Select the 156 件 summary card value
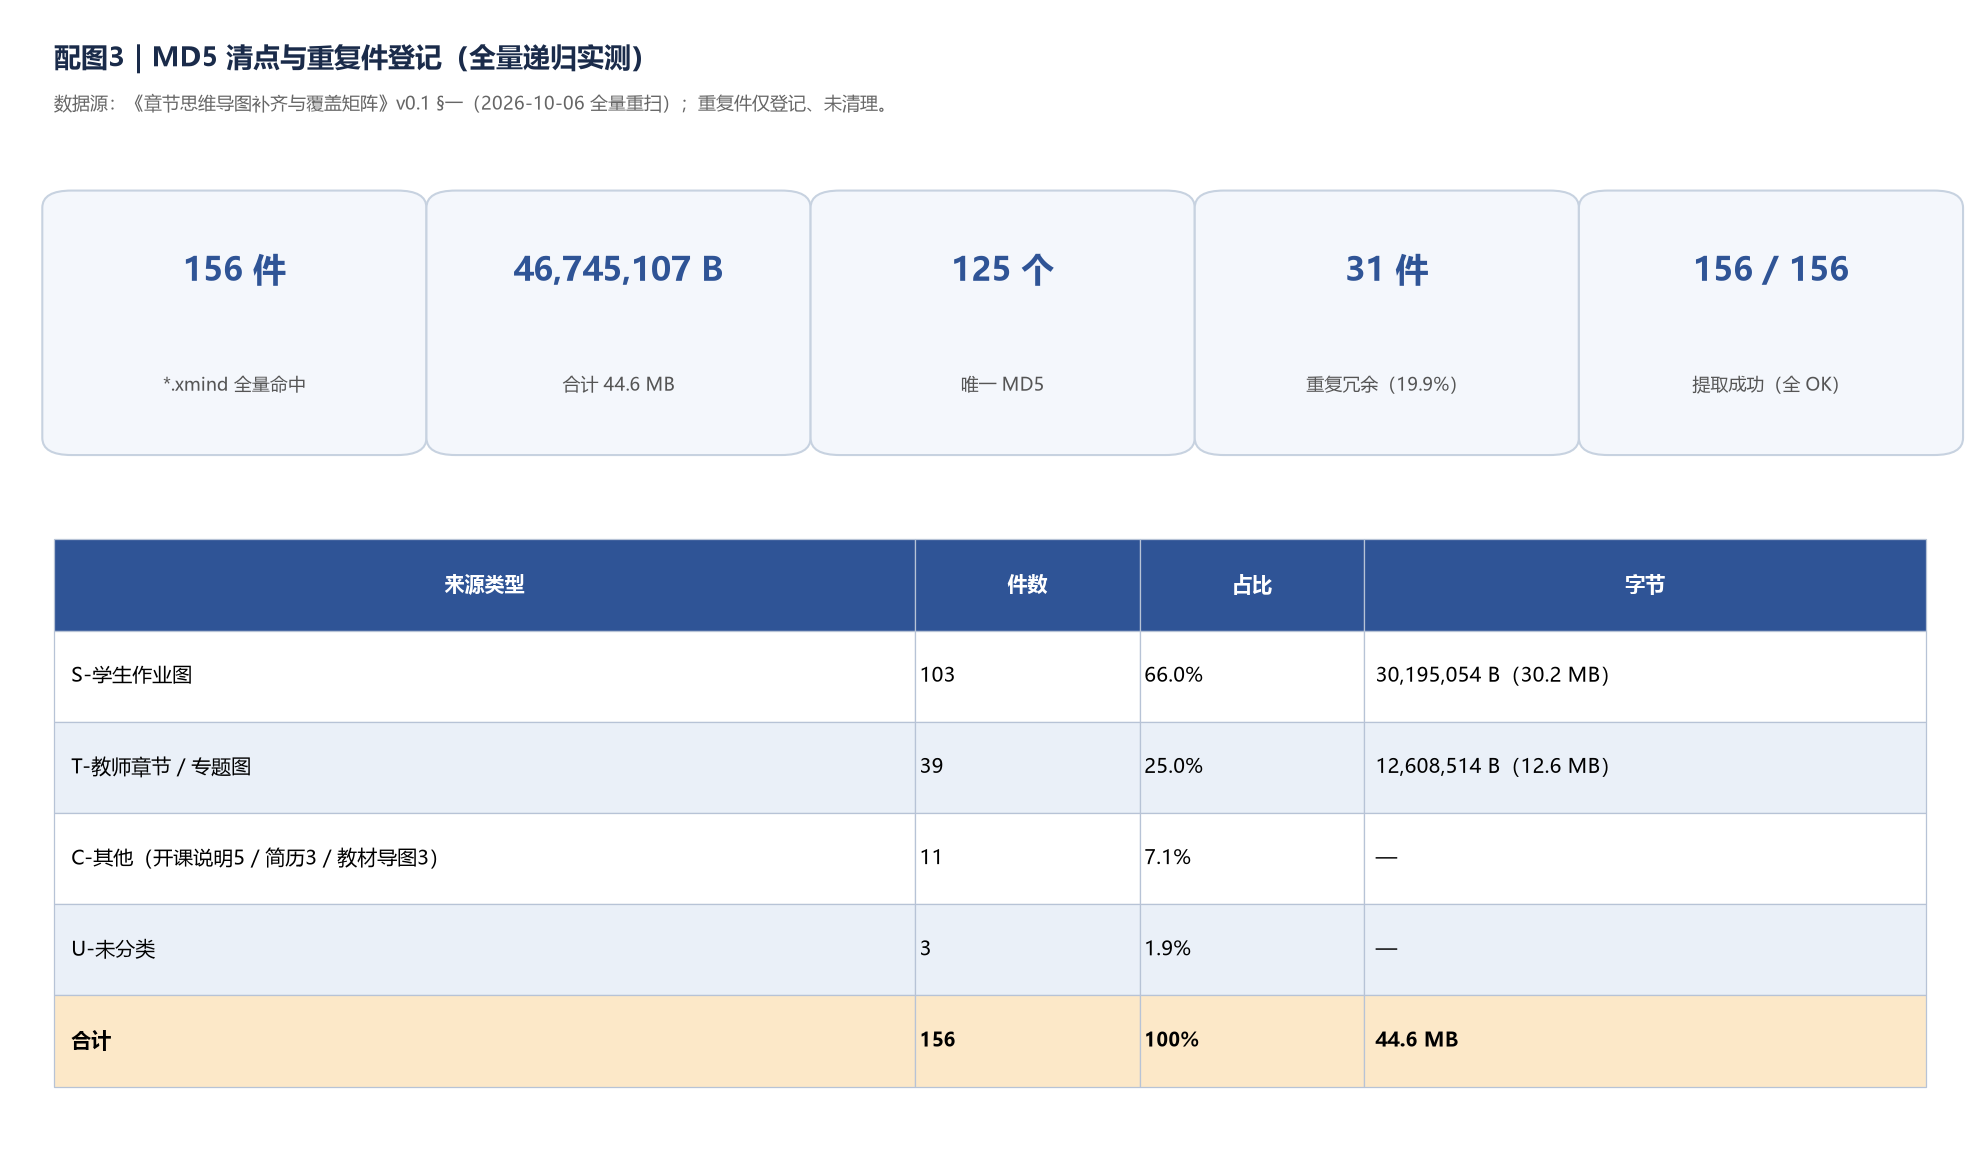This screenshot has width=1980, height=1170. click(234, 269)
